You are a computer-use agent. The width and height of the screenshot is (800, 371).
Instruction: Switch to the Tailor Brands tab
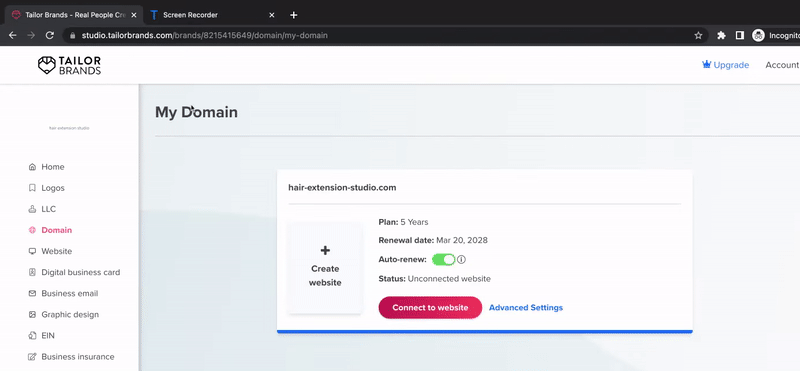(74, 15)
